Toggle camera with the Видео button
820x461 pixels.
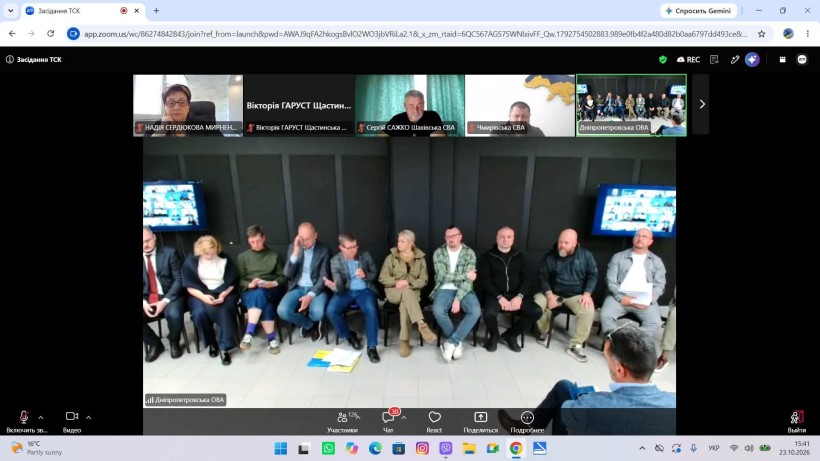(72, 421)
